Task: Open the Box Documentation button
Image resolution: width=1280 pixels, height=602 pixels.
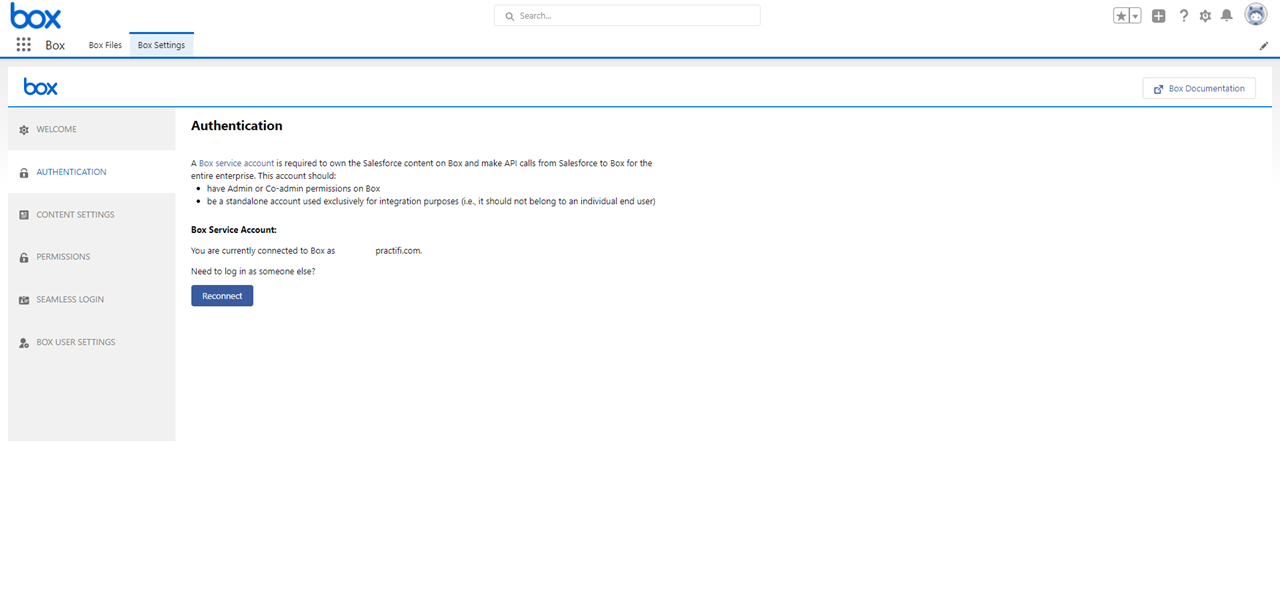Action: click(1199, 88)
